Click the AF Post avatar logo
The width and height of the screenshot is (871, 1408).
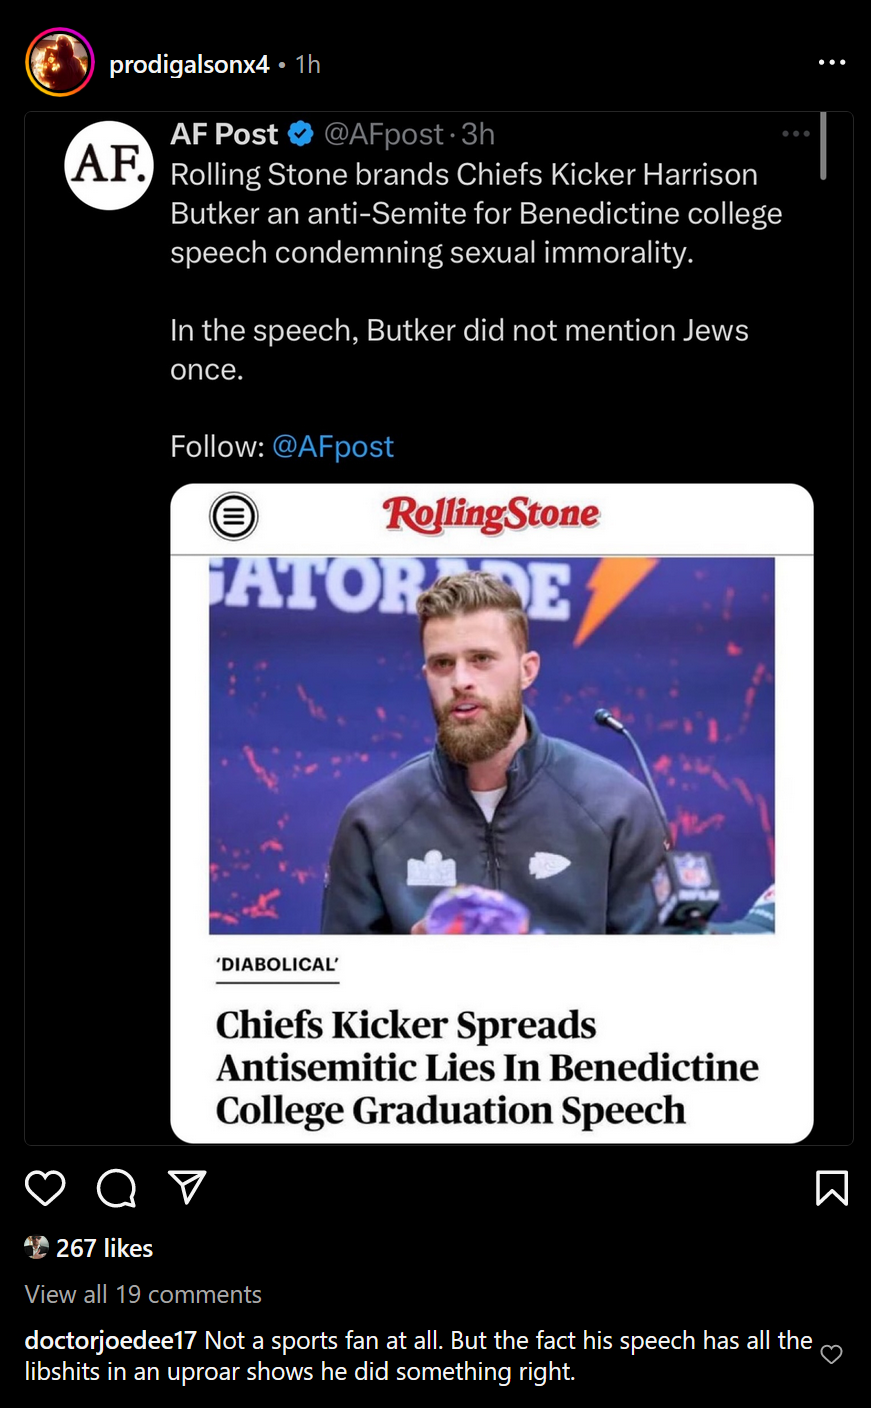109,165
